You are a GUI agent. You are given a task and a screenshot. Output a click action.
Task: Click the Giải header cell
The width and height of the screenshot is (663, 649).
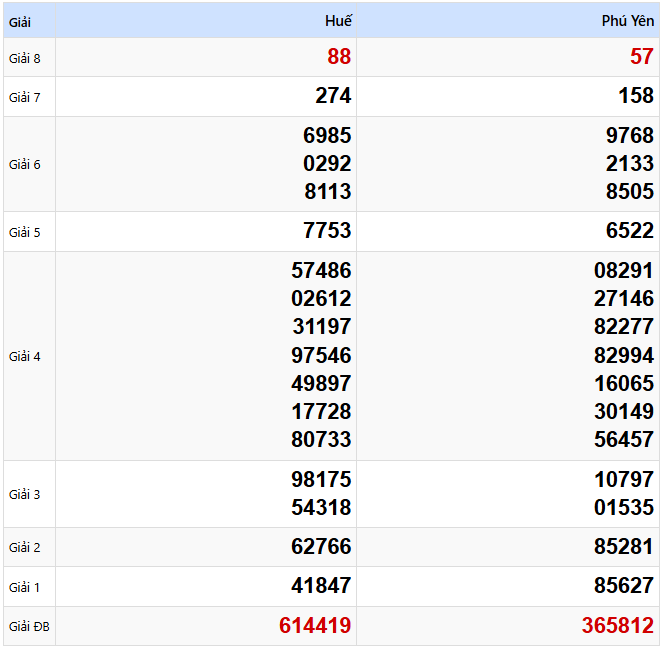[x=20, y=21]
